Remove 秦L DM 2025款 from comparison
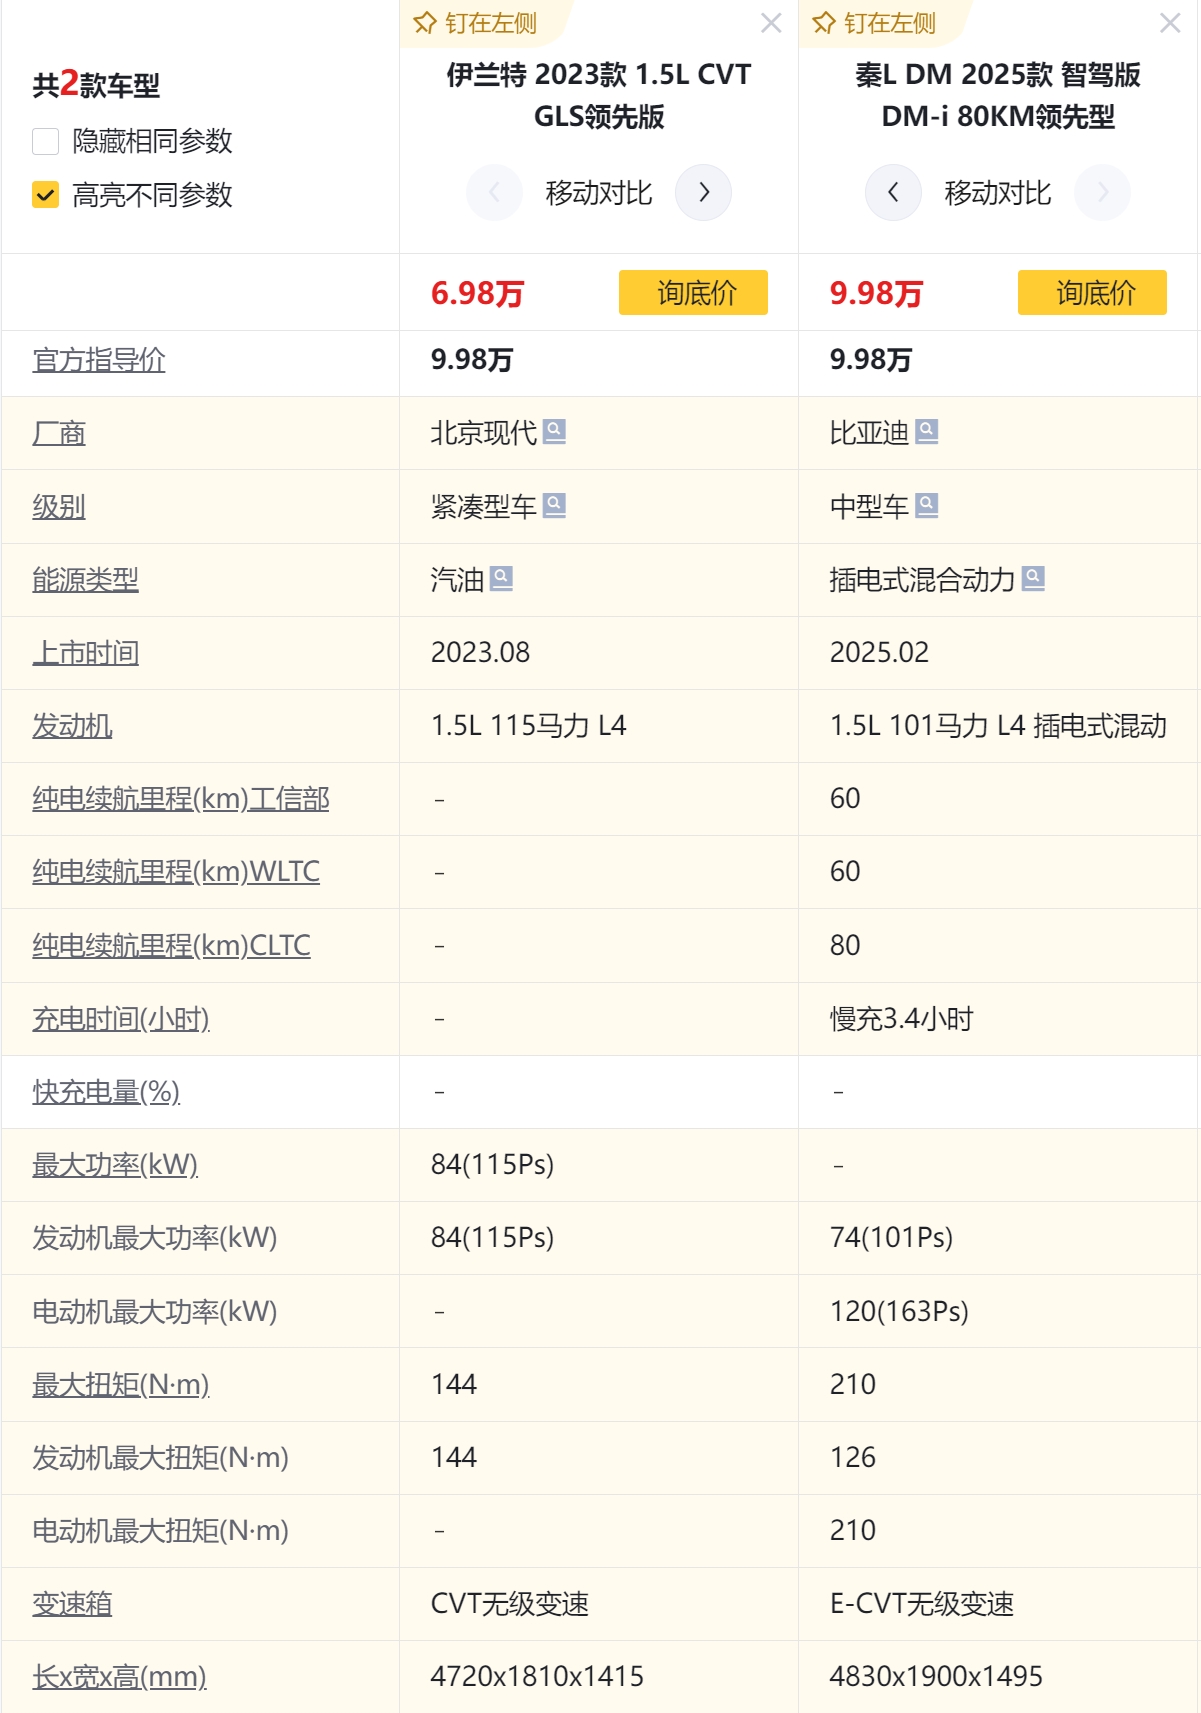Screen dimensions: 1201x1713 click(x=1170, y=23)
